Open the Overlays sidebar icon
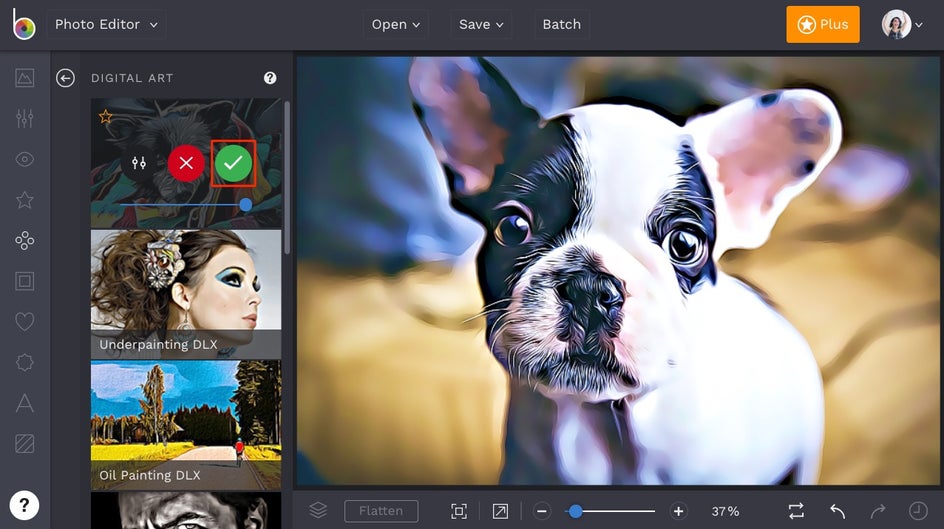 [25, 362]
